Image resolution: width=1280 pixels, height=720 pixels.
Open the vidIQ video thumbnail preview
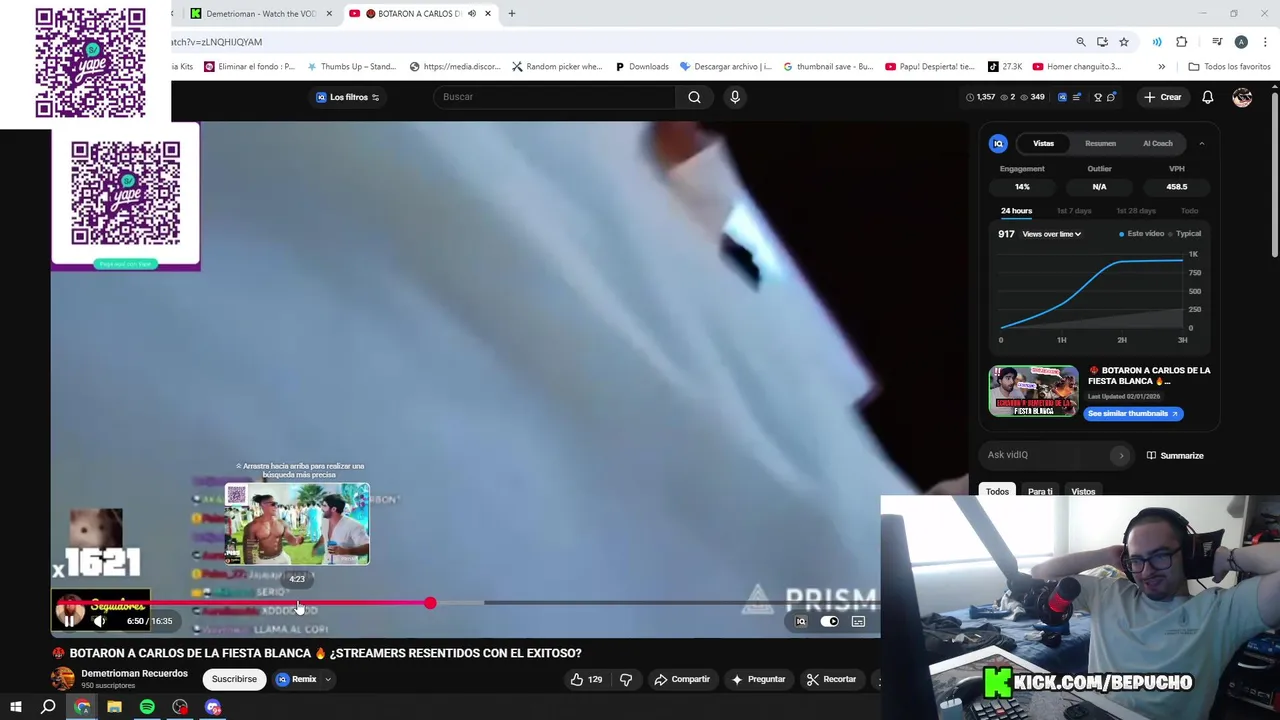click(1034, 391)
